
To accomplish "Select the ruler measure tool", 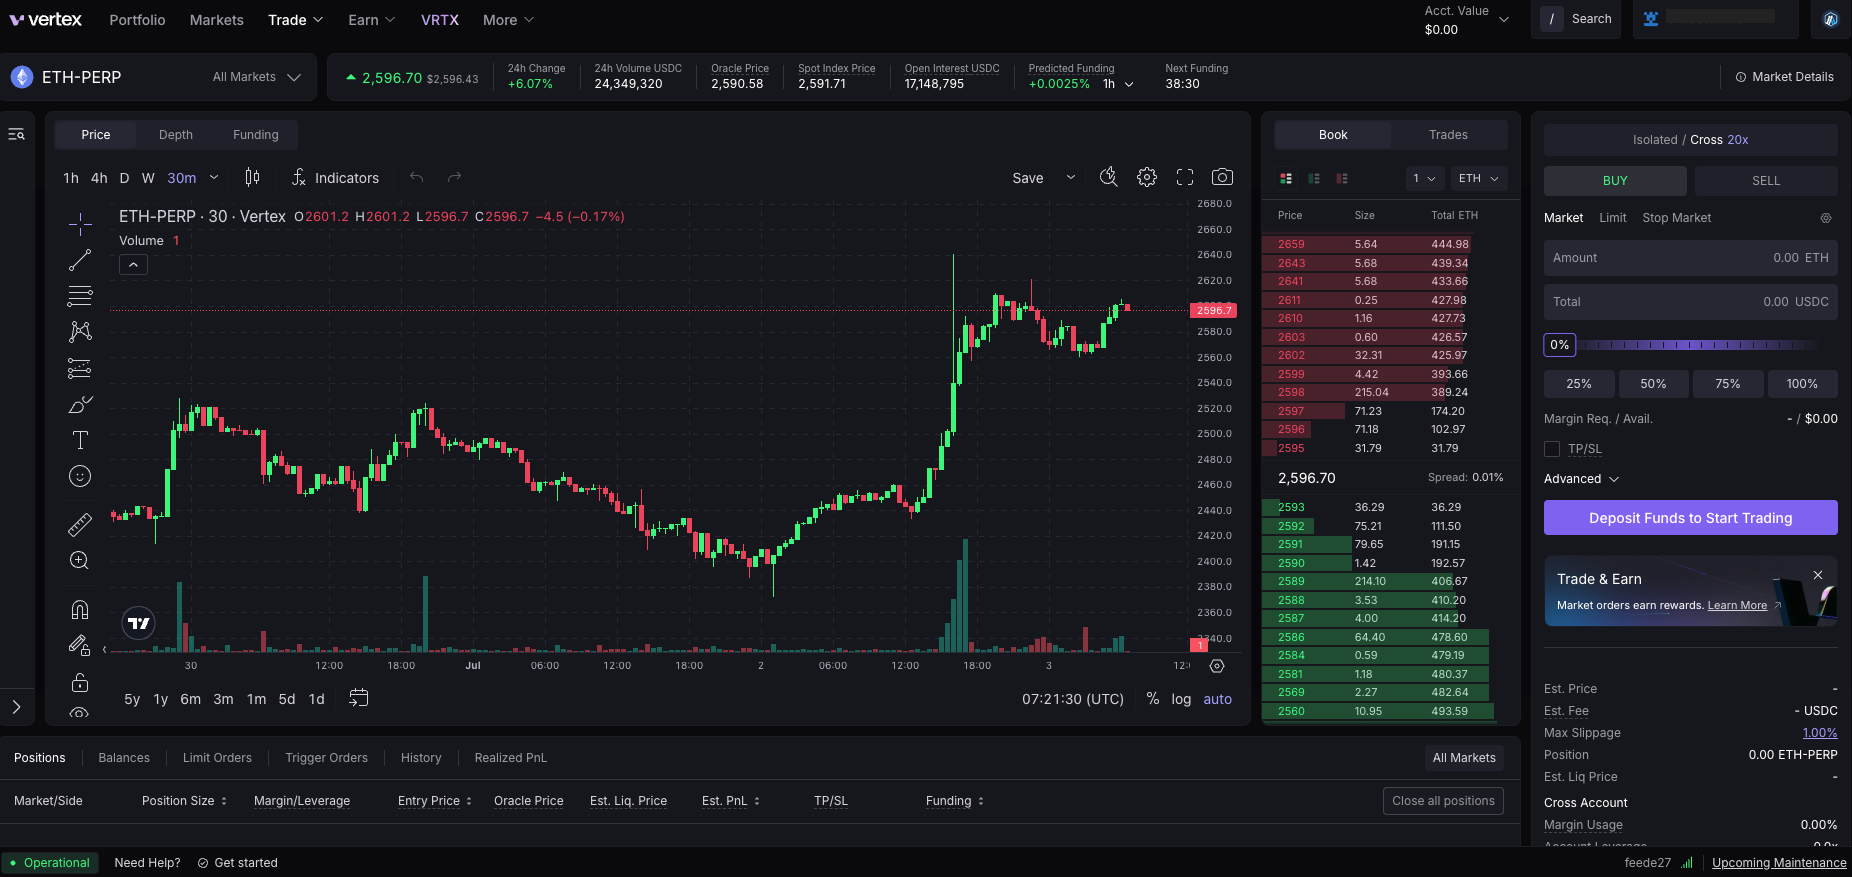I will [x=80, y=524].
